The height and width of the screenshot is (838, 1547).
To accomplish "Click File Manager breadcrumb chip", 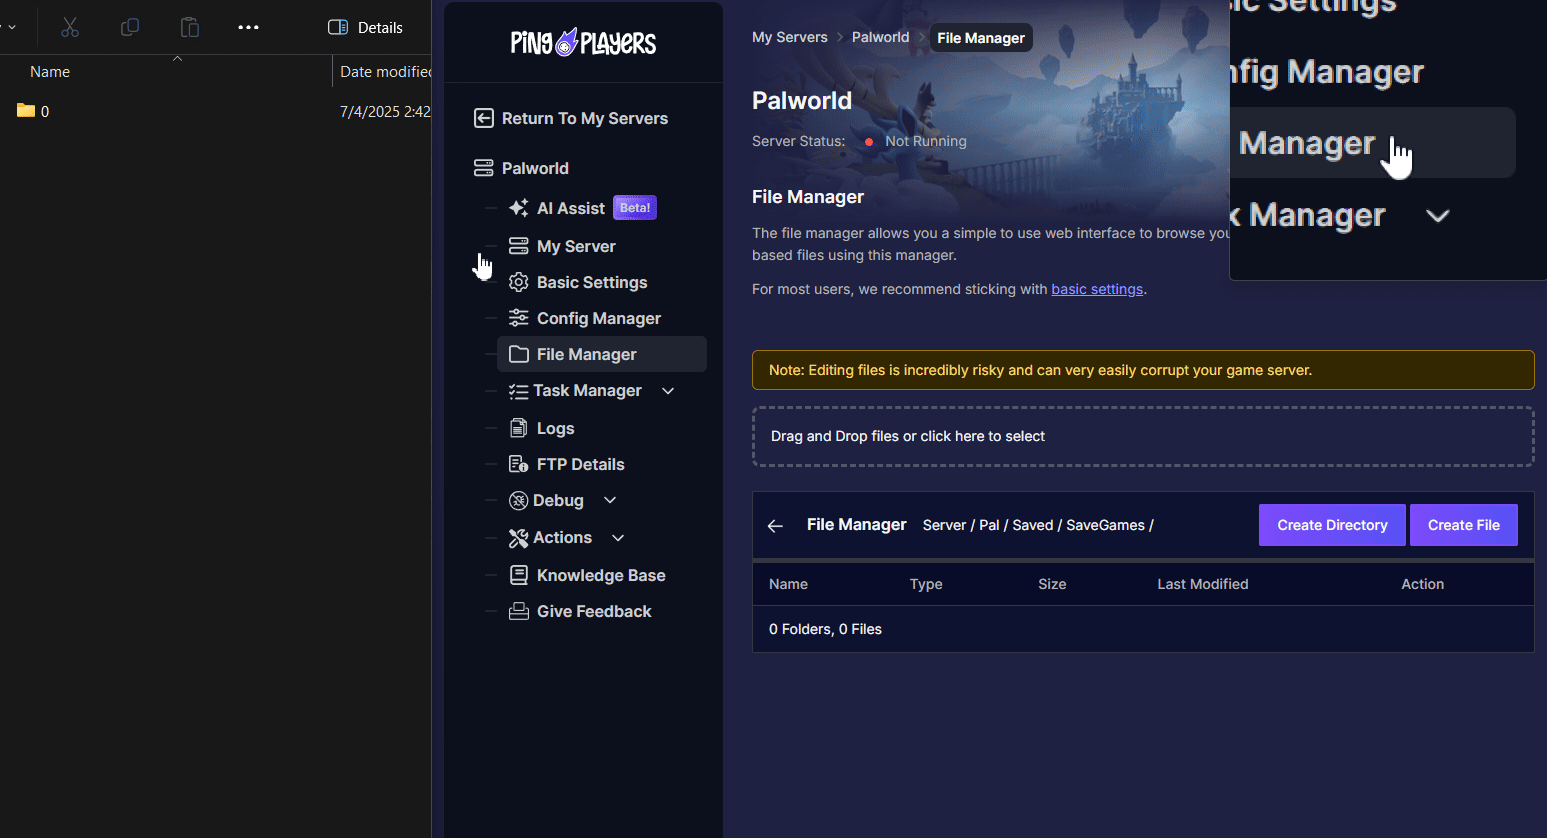I will (981, 38).
